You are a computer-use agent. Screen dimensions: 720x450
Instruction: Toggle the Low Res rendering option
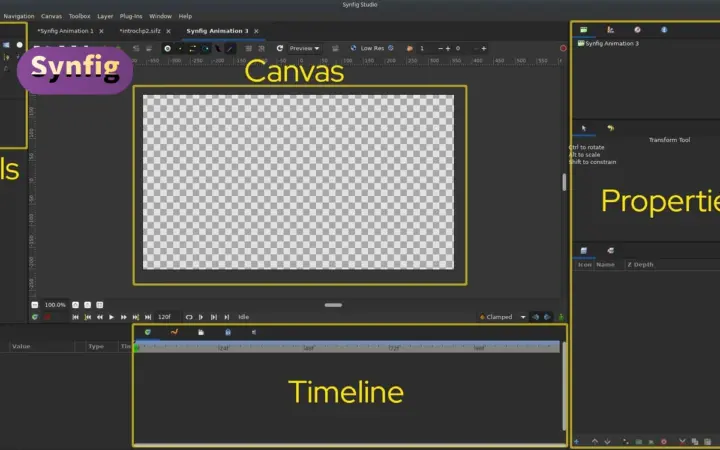click(x=372, y=48)
